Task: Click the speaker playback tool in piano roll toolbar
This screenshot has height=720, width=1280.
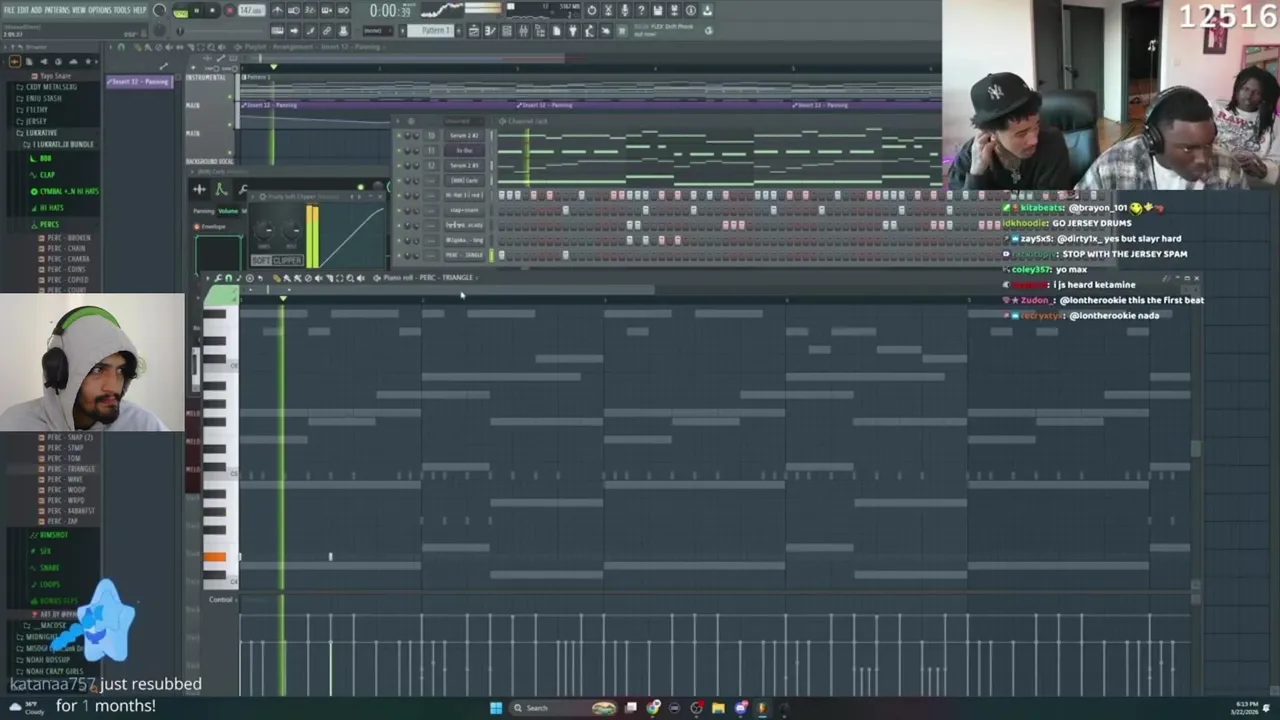Action: tap(361, 278)
